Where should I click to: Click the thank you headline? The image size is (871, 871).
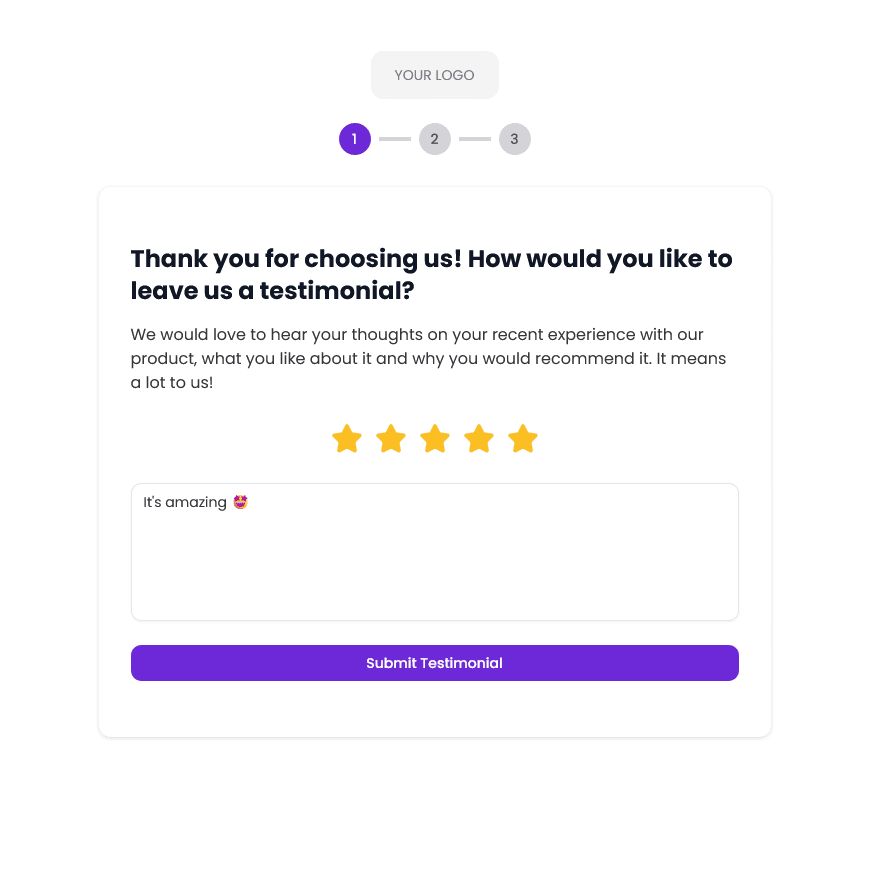tap(431, 274)
